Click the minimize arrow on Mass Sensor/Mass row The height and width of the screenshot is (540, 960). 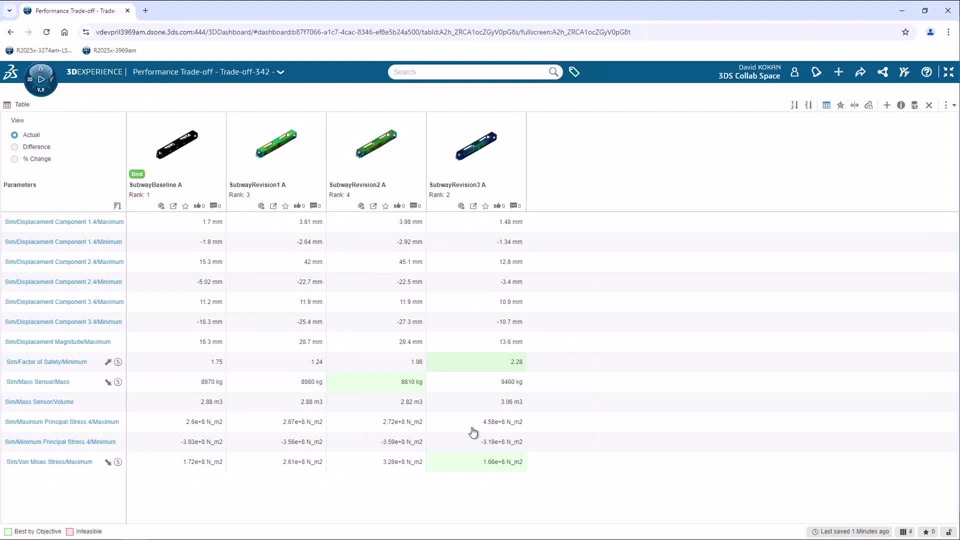(x=108, y=382)
